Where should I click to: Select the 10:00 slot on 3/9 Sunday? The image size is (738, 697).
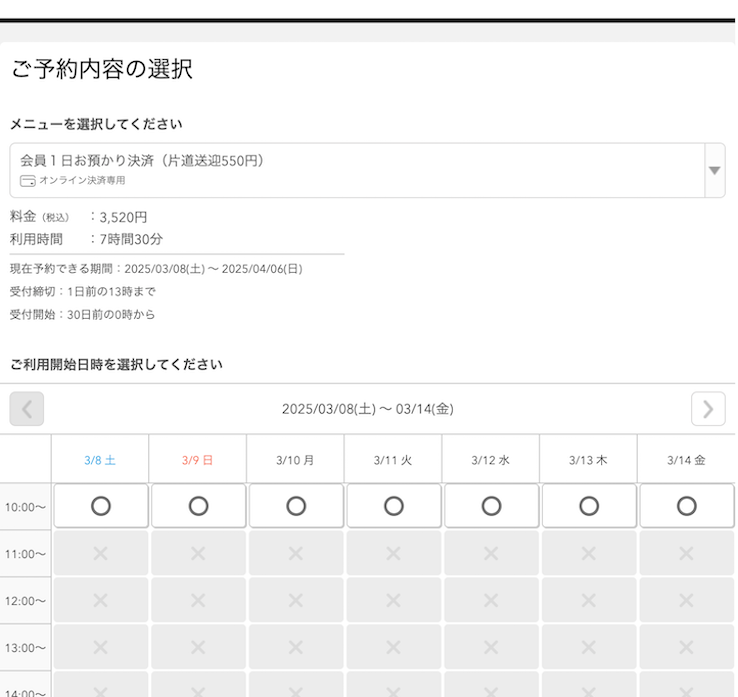click(x=199, y=506)
